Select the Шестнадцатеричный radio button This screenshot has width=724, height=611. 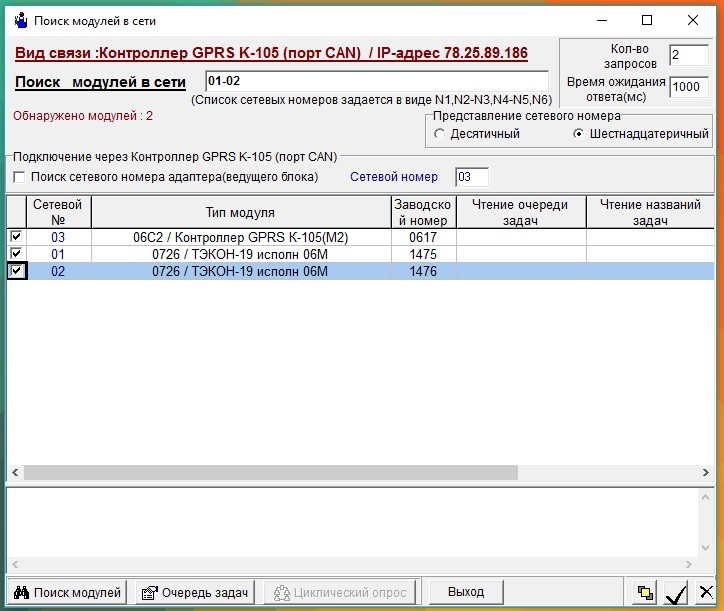[578, 134]
